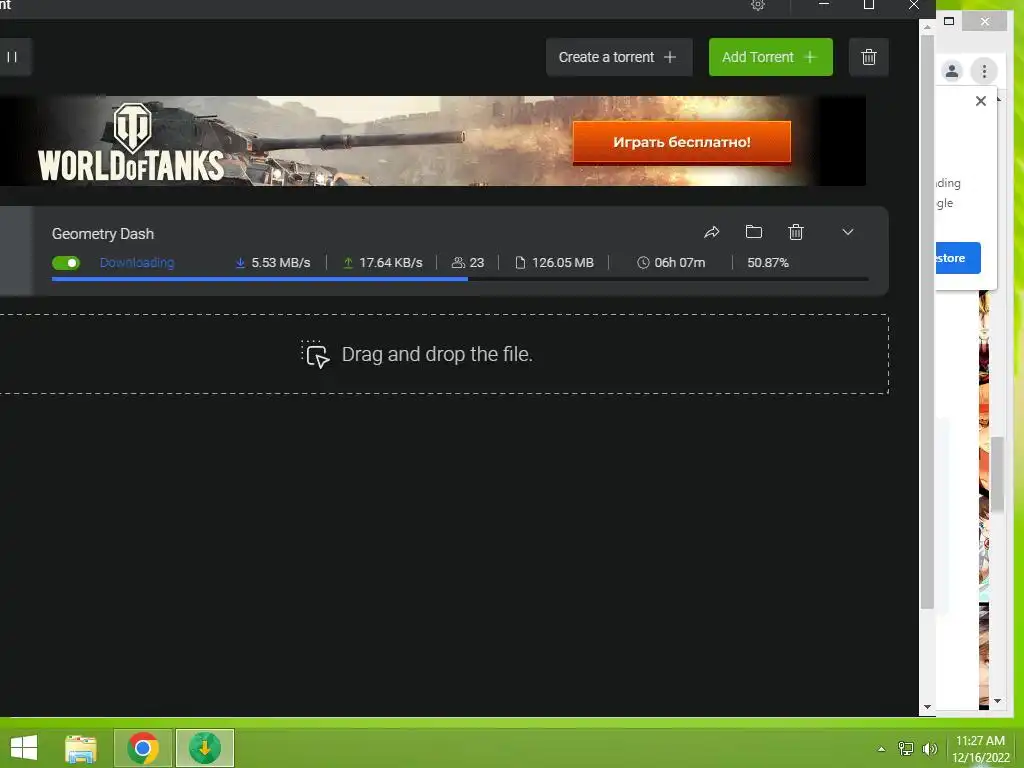
Task: Open Chrome profile avatar icon
Action: (x=952, y=71)
